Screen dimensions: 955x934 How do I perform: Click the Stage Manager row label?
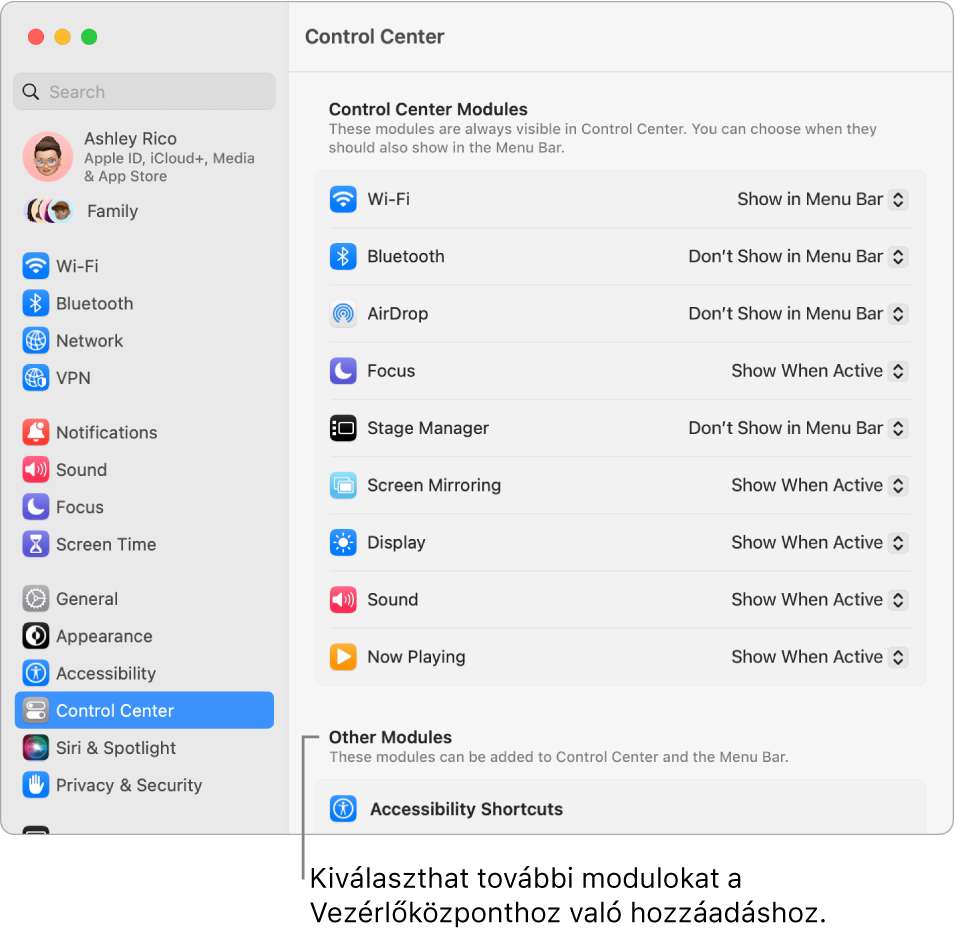click(x=428, y=428)
